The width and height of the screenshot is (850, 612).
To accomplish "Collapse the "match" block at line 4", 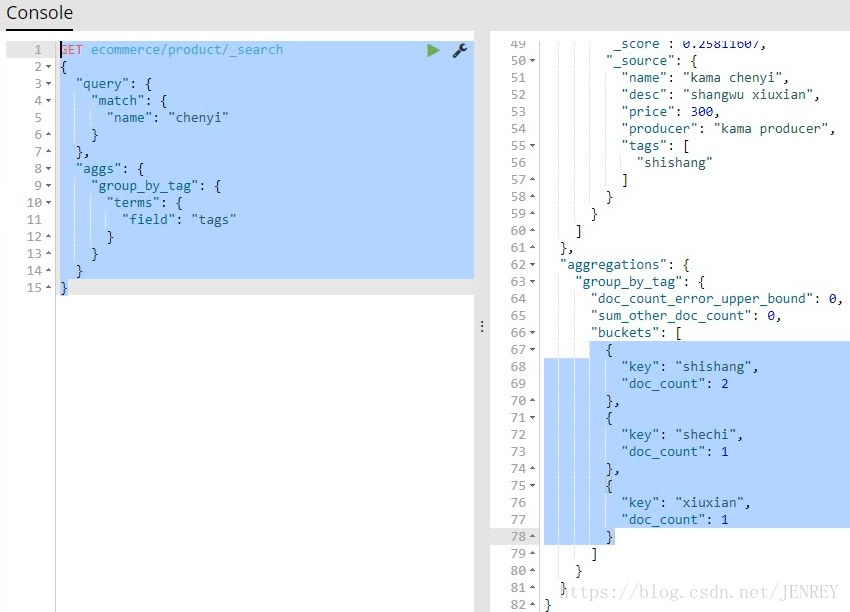I will coord(49,101).
